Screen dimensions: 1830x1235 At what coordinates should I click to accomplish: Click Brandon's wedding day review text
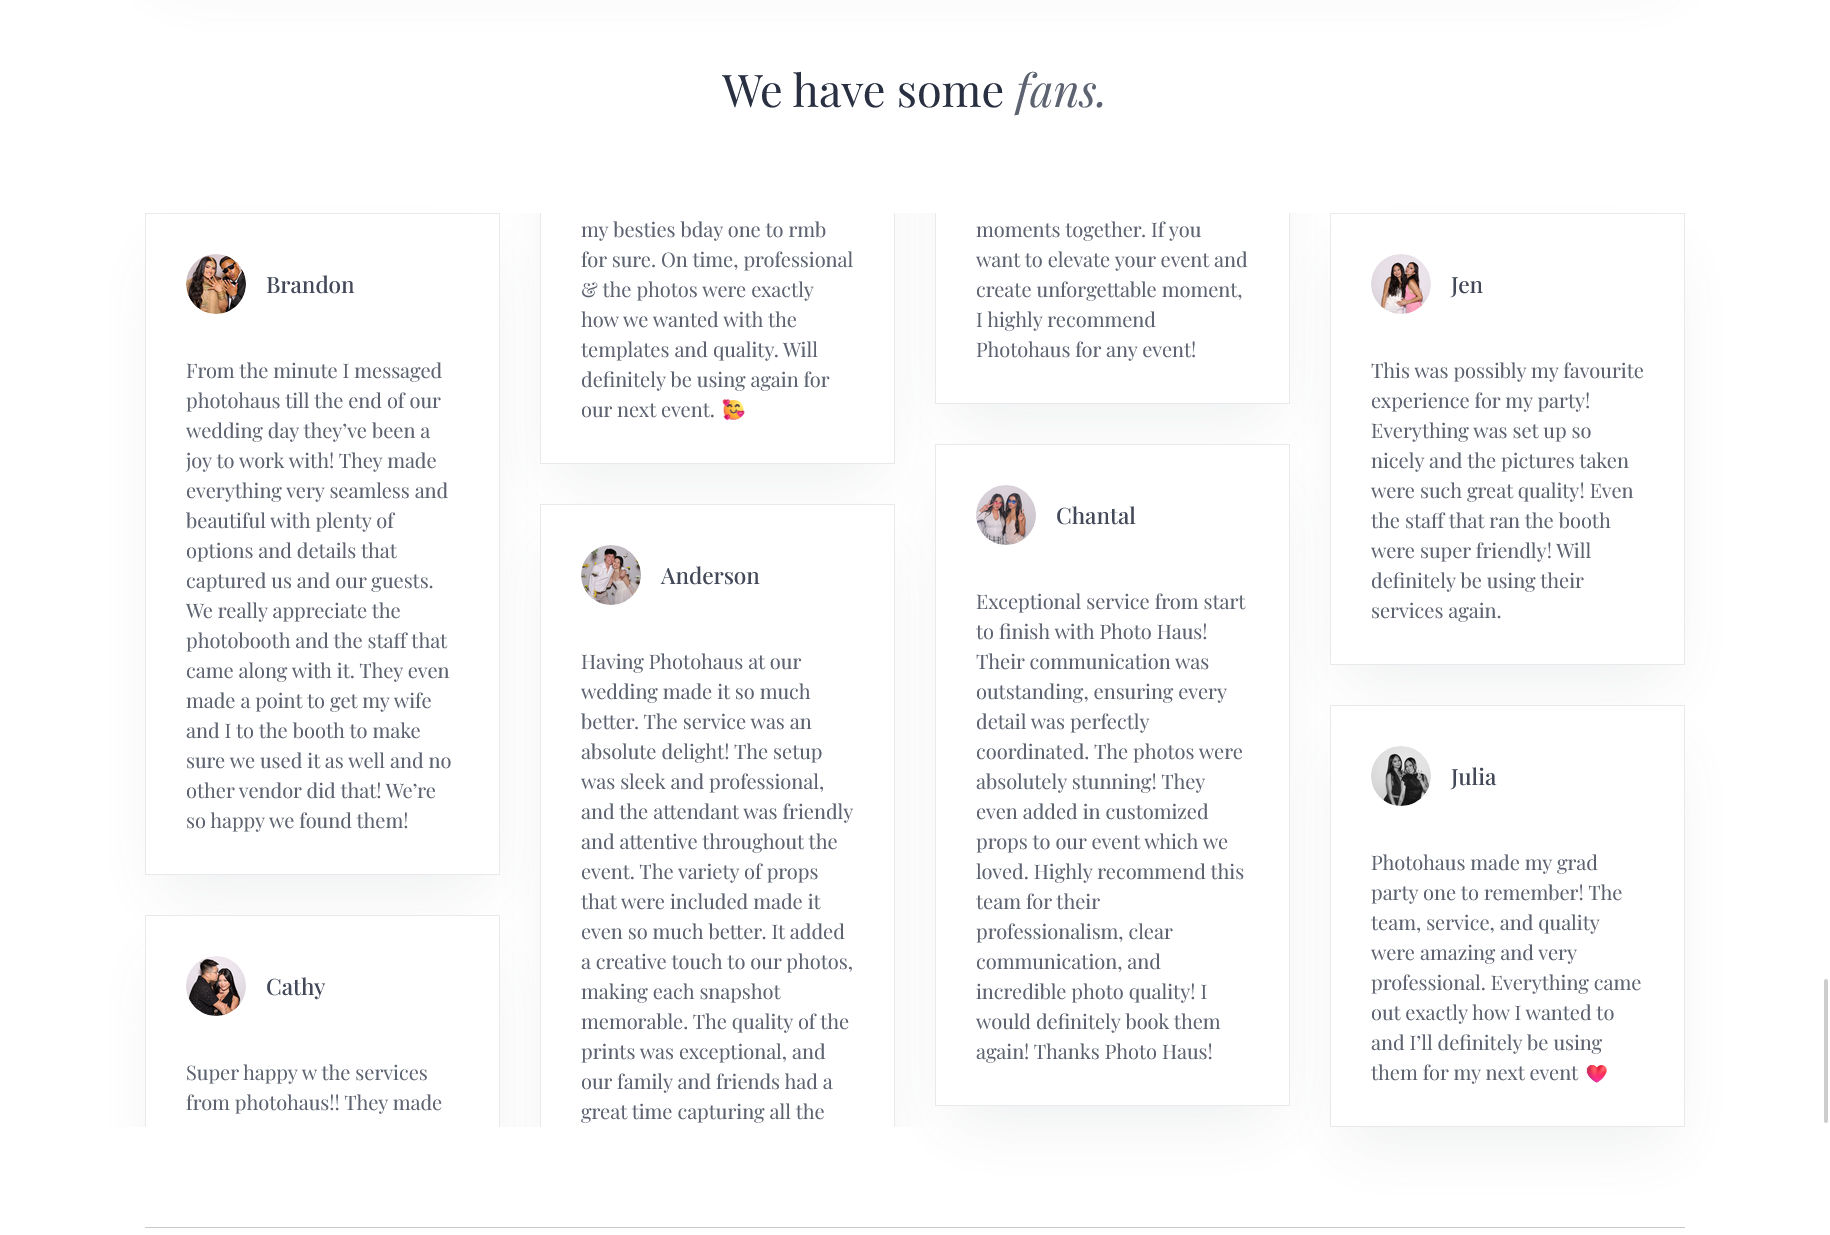(x=318, y=595)
